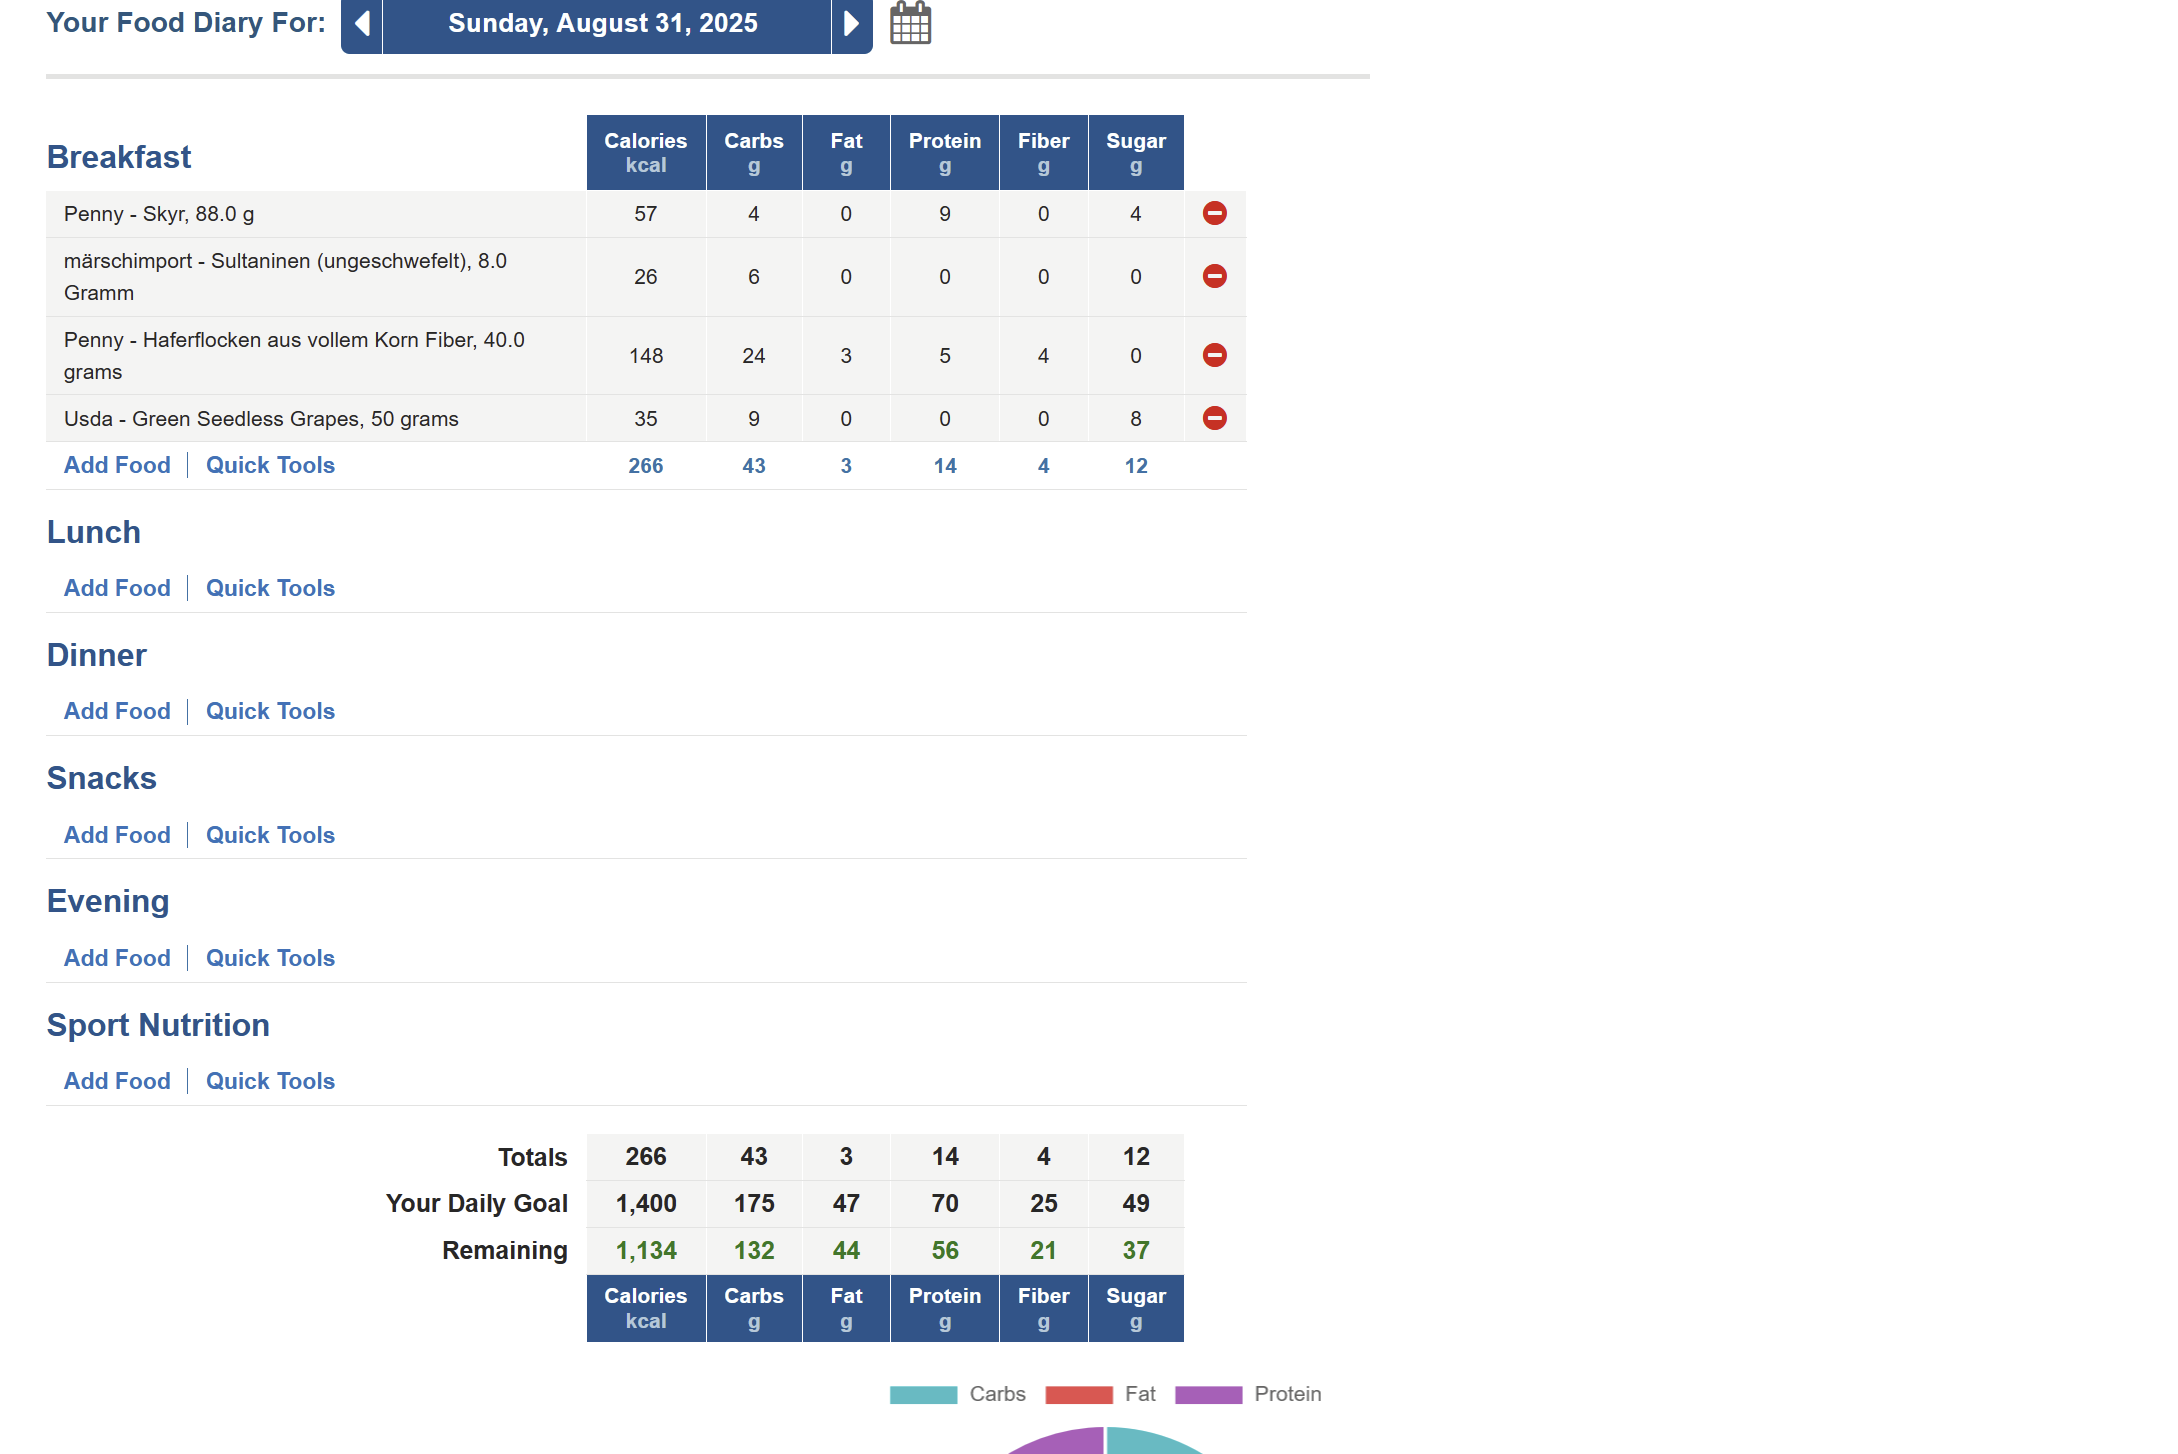Delete Green Seedless Grapes entry

tap(1214, 419)
